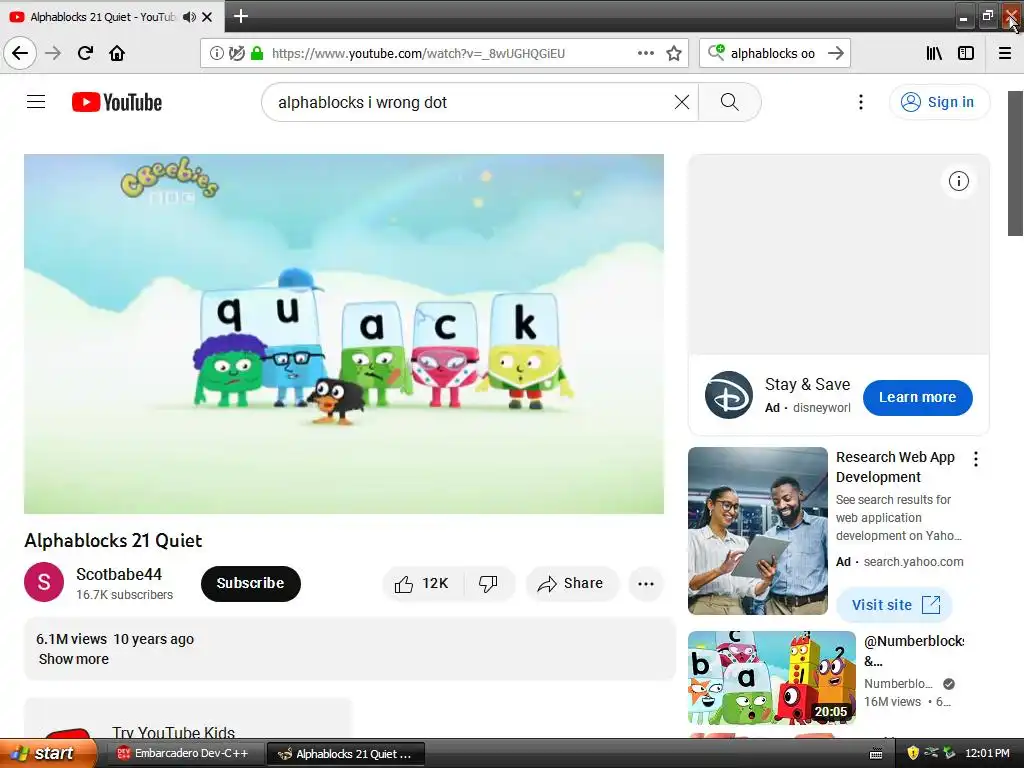
Task: Open a new tab with plus button
Action: click(240, 16)
